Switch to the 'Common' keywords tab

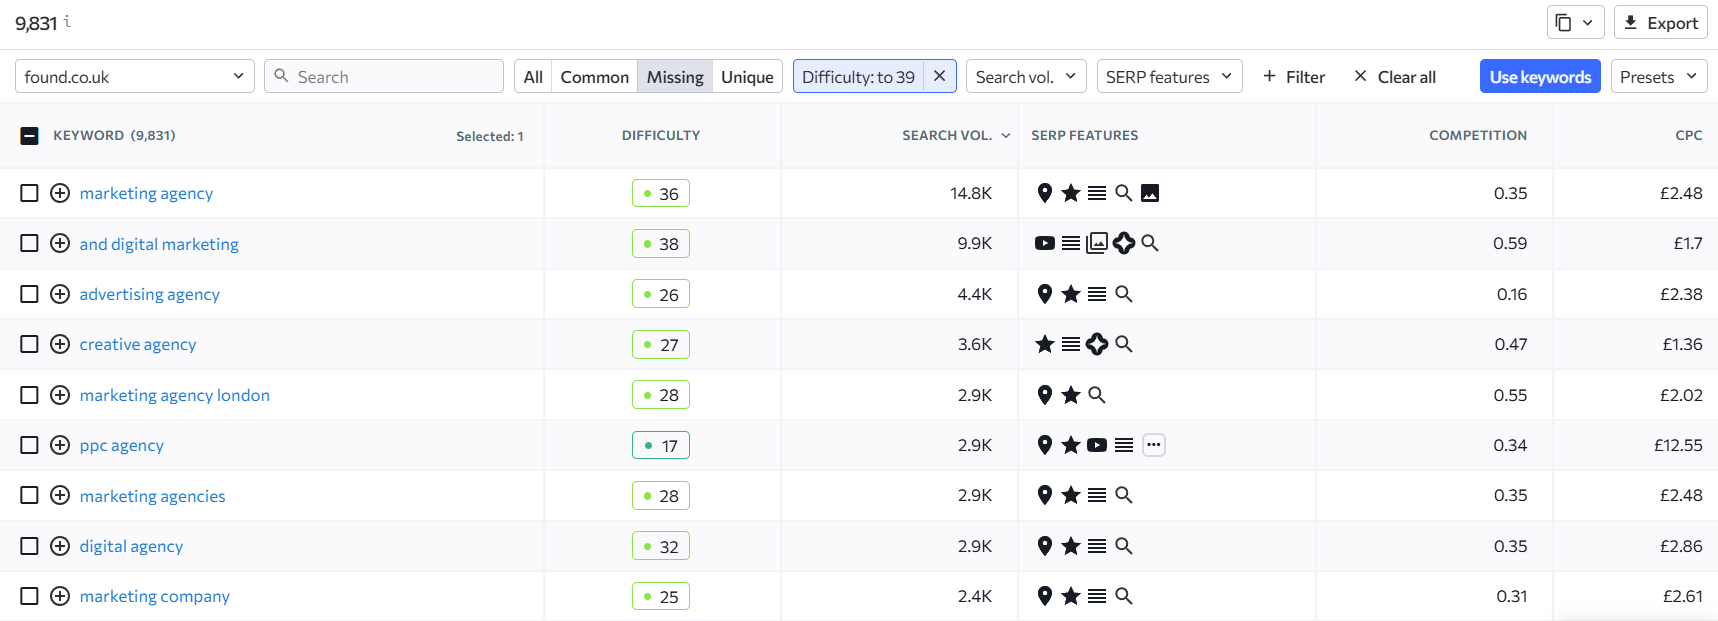click(x=594, y=77)
